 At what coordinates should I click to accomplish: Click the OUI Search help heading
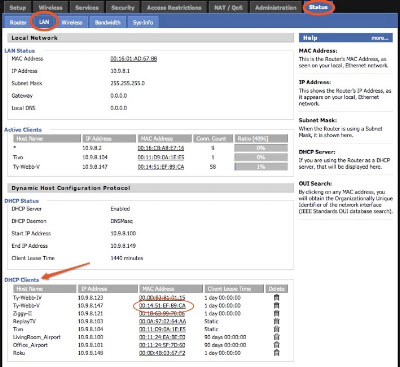tap(315, 184)
